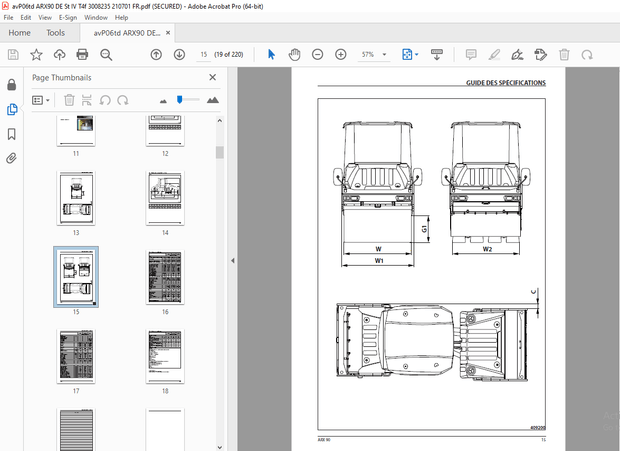The width and height of the screenshot is (620, 451).
Task: Select page 18 thumbnail
Action: pyautogui.click(x=165, y=356)
